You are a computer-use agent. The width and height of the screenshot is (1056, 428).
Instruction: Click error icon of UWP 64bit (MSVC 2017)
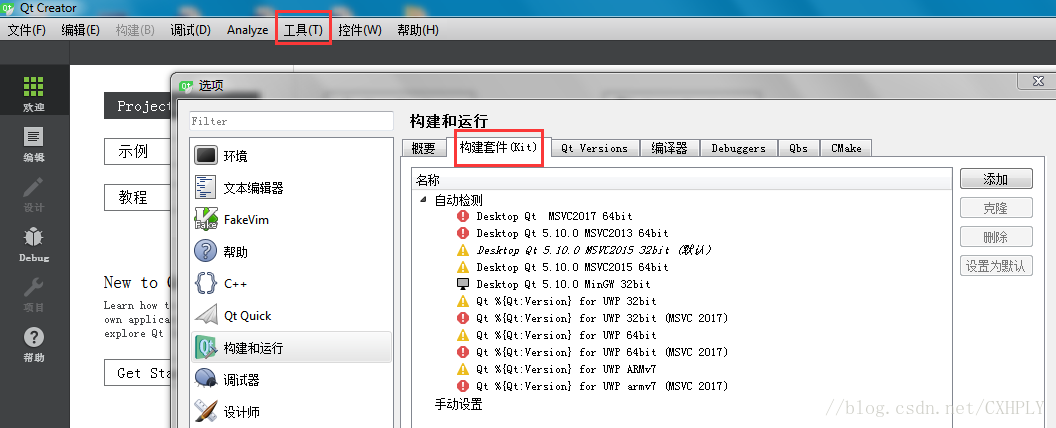[463, 352]
